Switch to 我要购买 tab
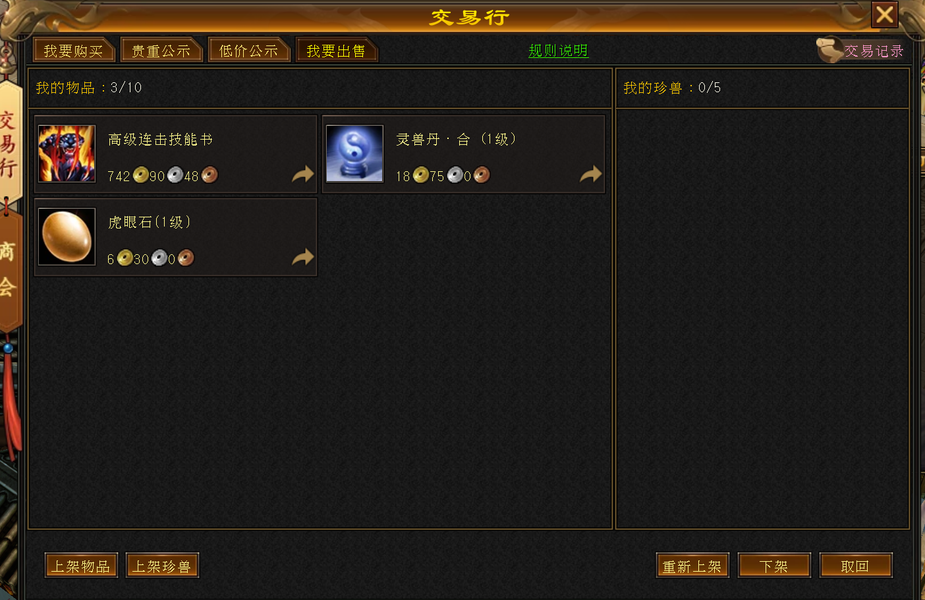This screenshot has width=925, height=600. point(73,51)
